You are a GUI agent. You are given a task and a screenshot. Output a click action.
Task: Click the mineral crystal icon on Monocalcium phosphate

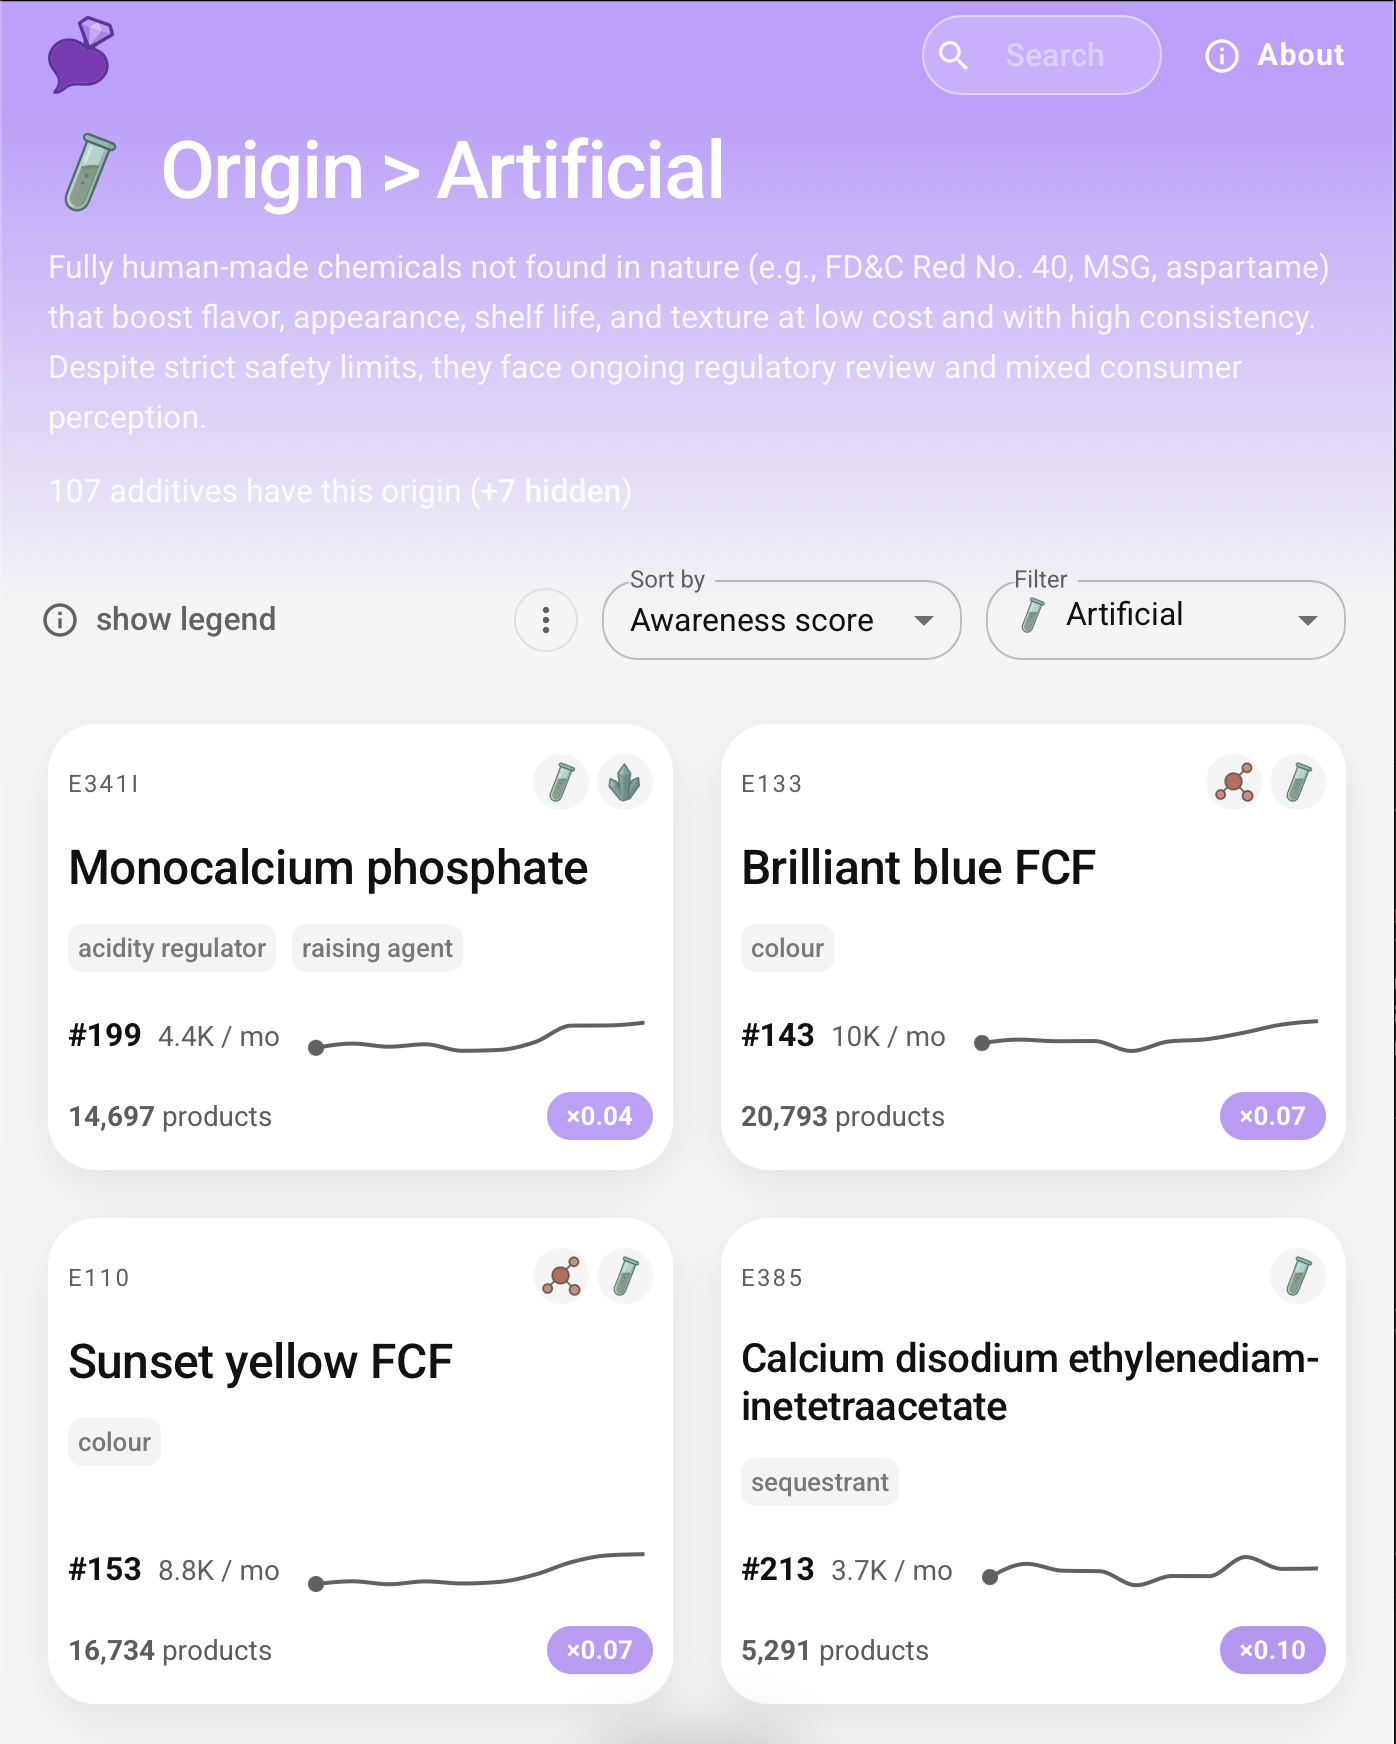pos(625,782)
